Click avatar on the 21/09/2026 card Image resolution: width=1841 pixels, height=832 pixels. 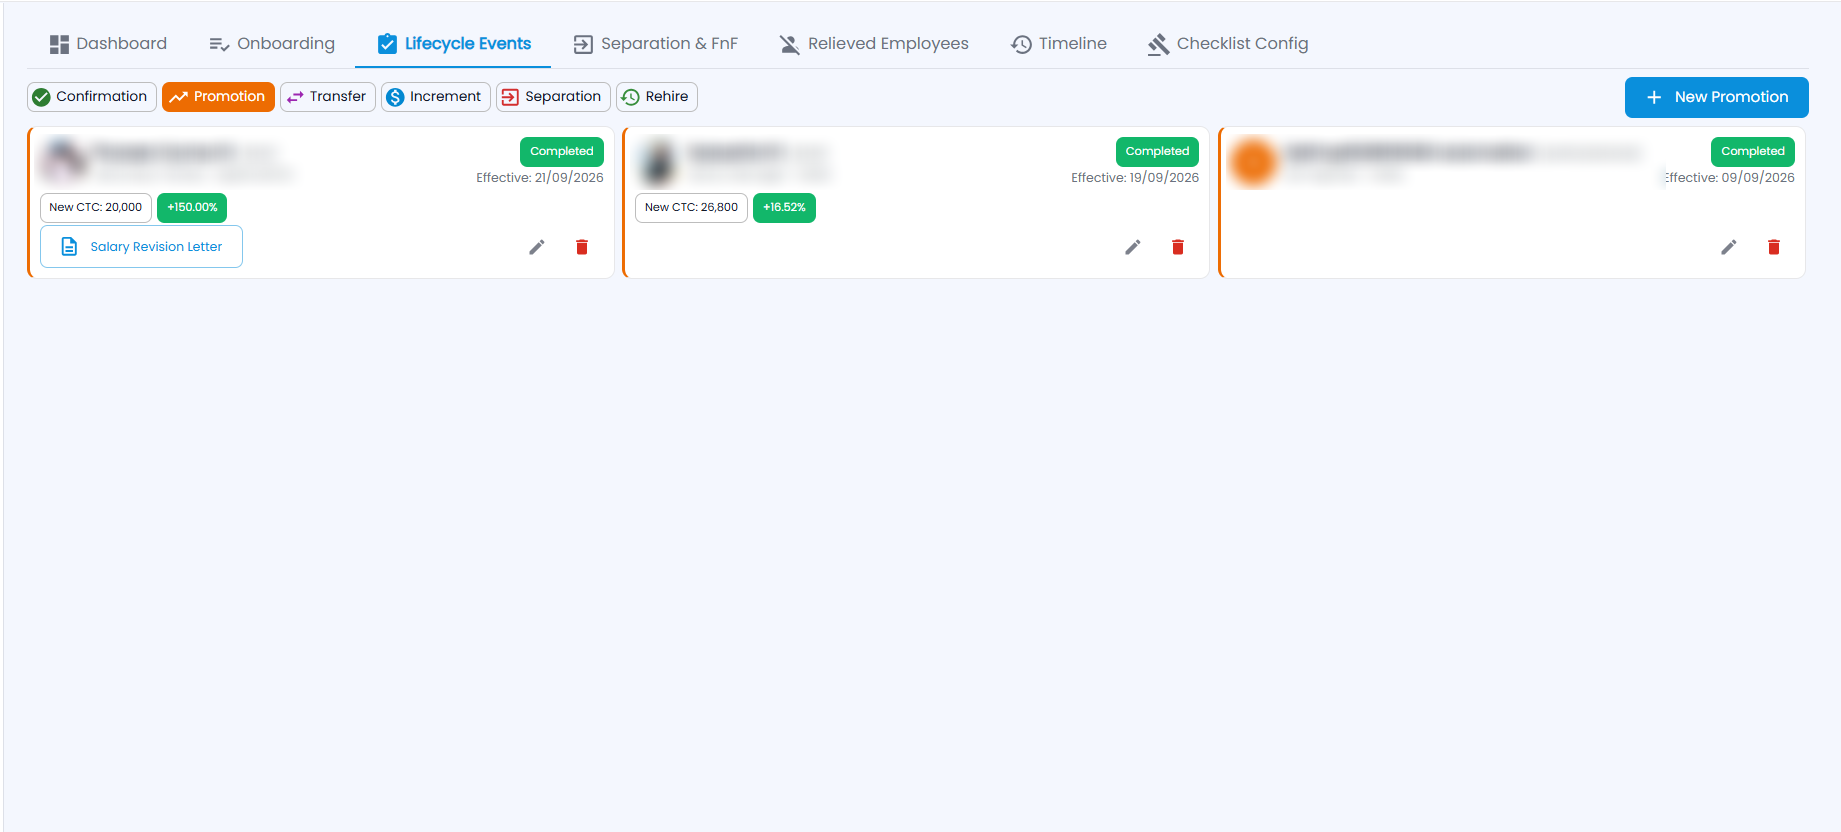(62, 161)
